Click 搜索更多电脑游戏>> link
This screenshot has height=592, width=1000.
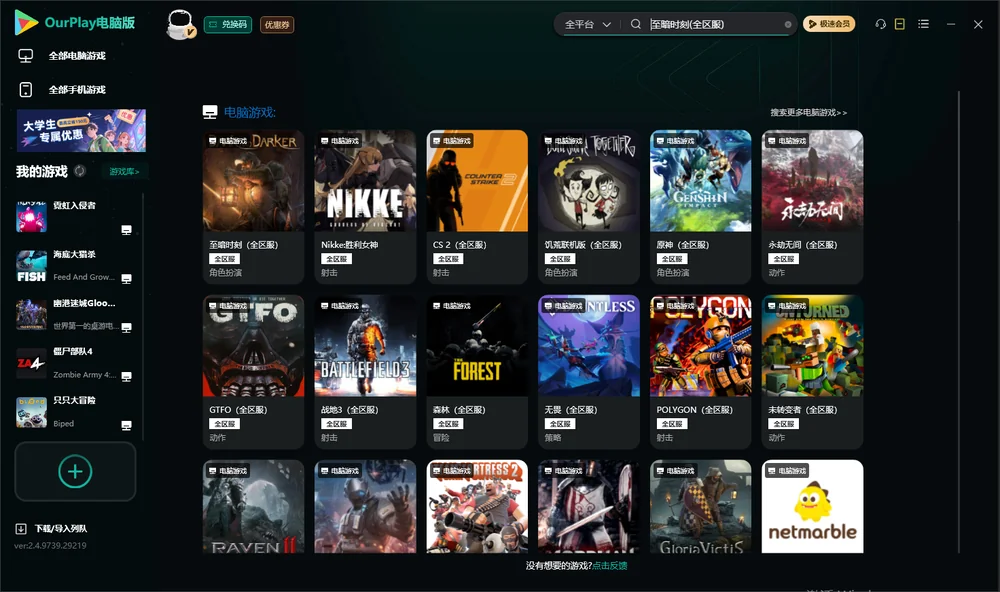pos(808,112)
